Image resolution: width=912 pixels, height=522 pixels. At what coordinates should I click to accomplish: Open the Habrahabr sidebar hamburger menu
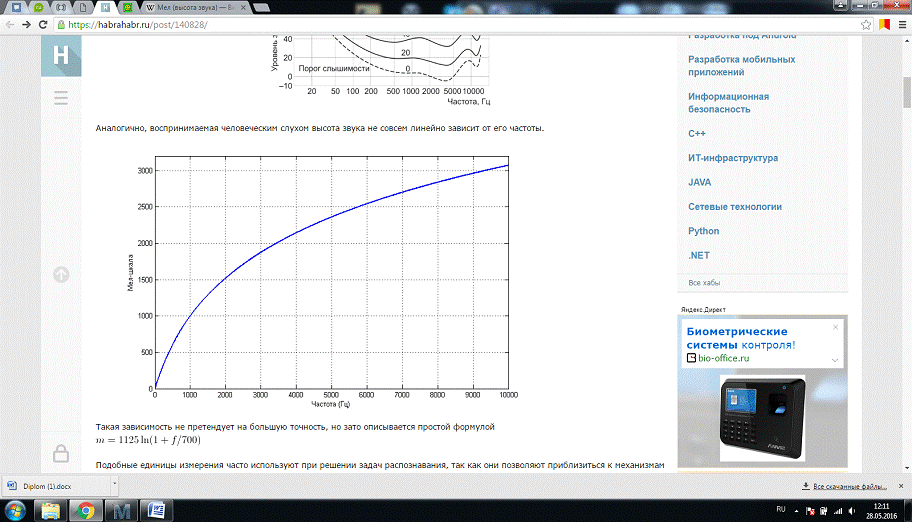[x=61, y=98]
